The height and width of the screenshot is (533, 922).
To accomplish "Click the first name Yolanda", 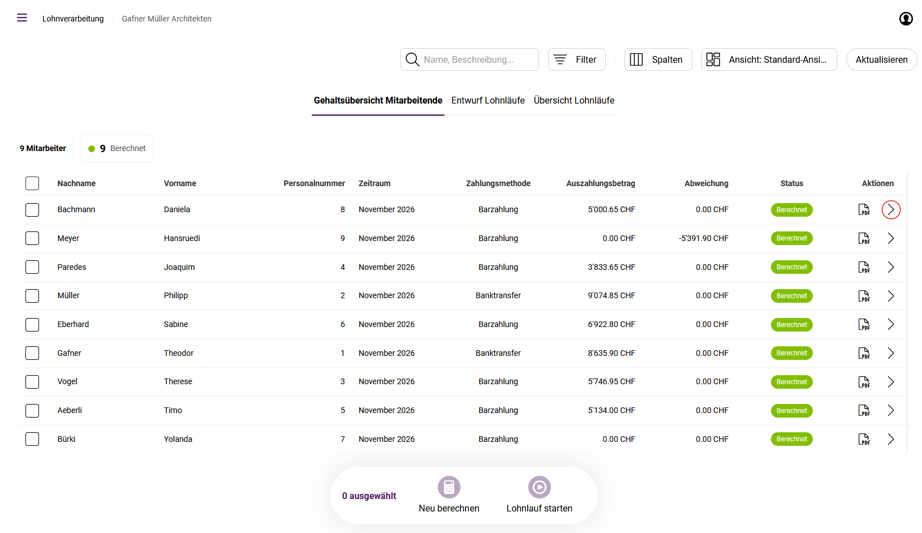I will click(178, 439).
